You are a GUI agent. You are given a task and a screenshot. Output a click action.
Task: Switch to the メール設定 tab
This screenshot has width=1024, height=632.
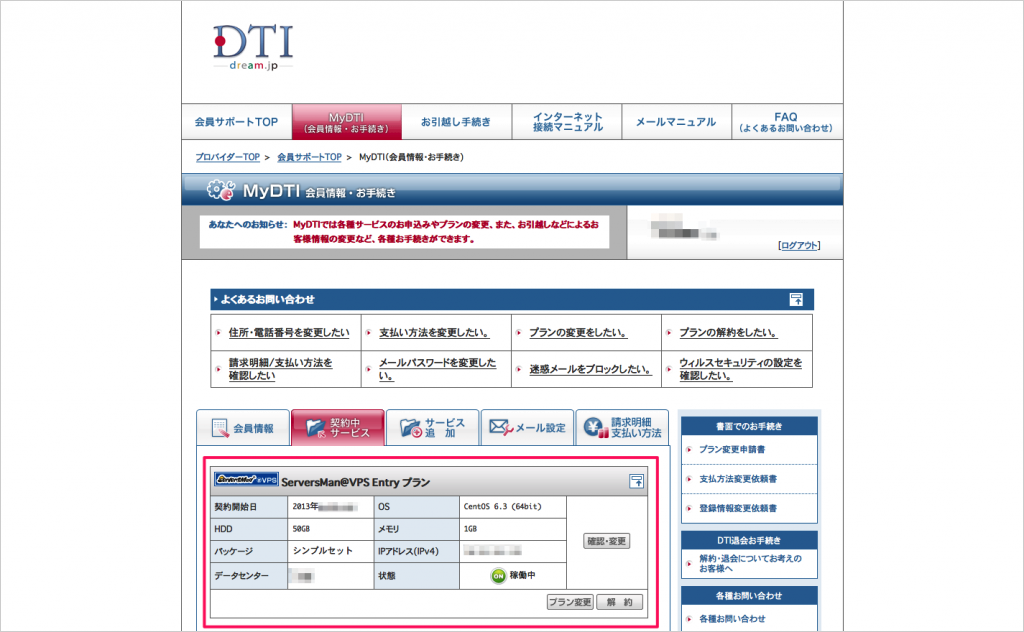click(528, 428)
